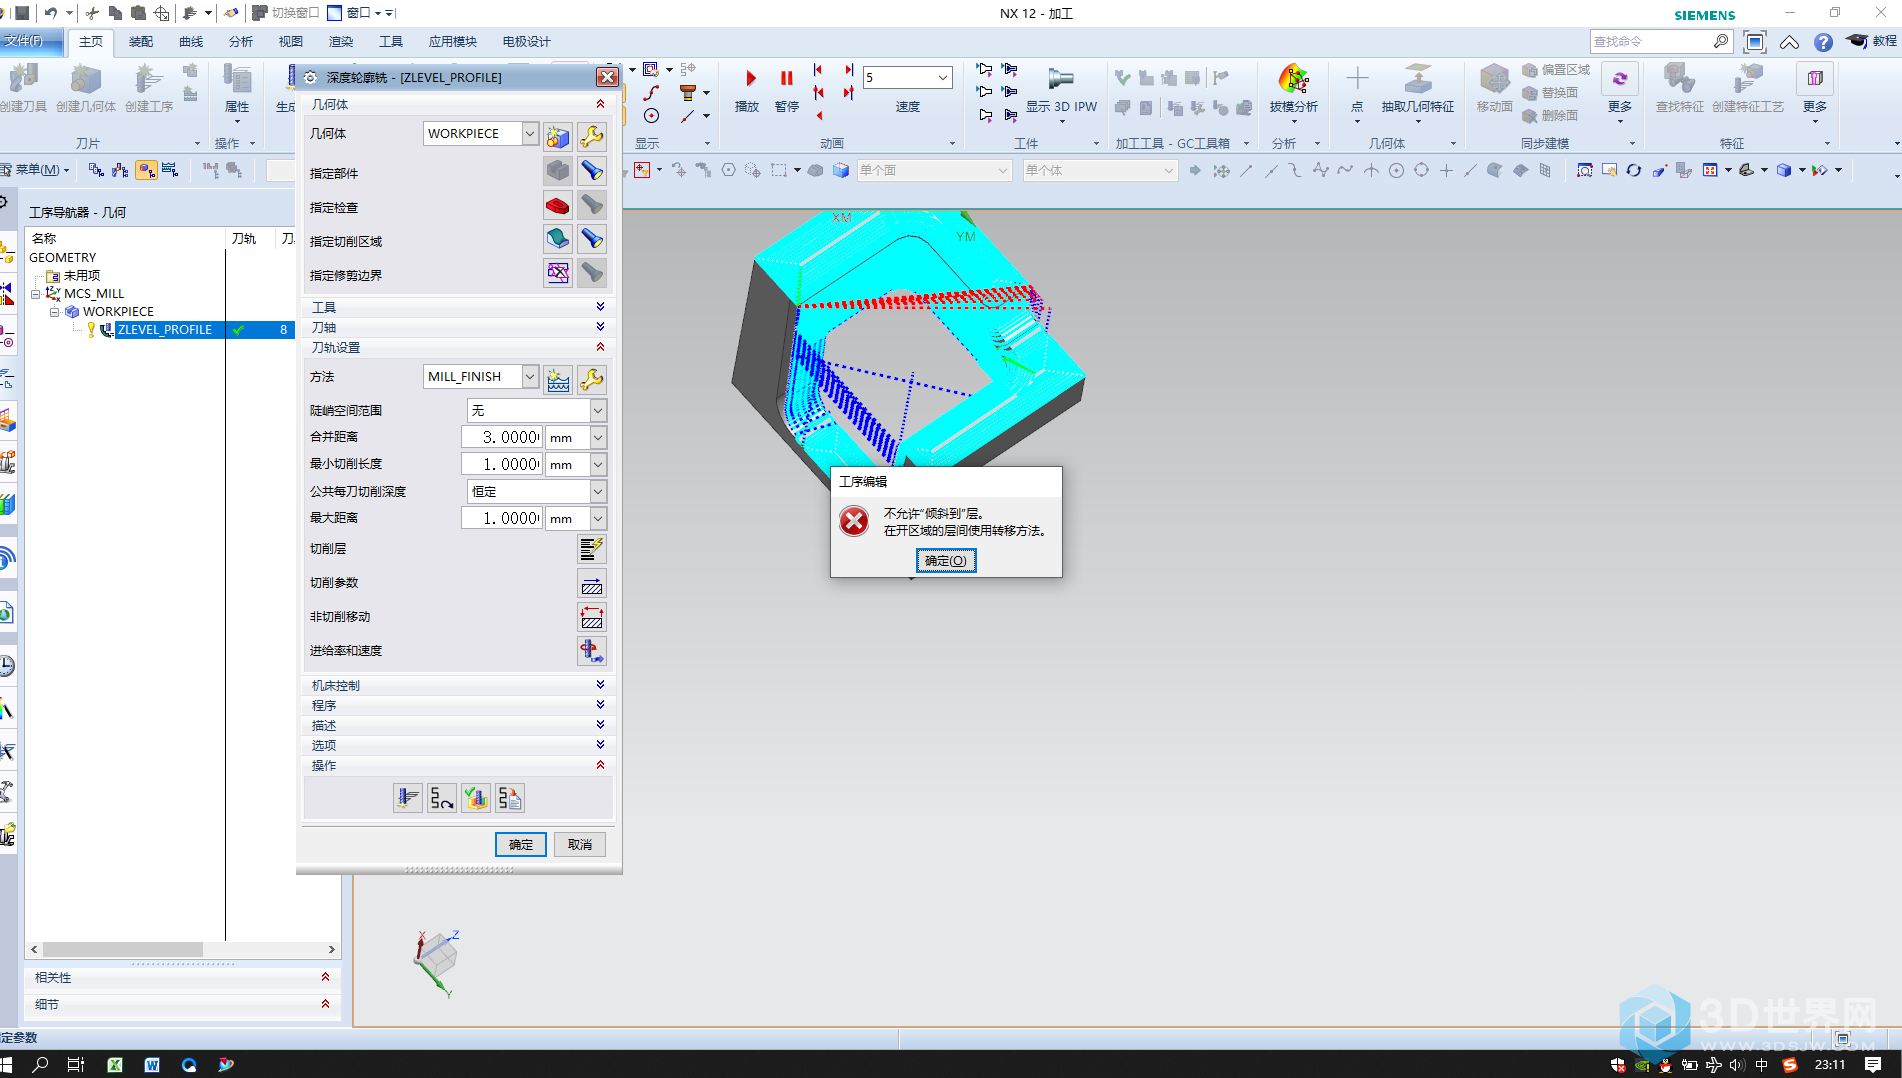Click the Generate tool path icon
Viewport: 1902px width, 1078px height.
pos(408,798)
